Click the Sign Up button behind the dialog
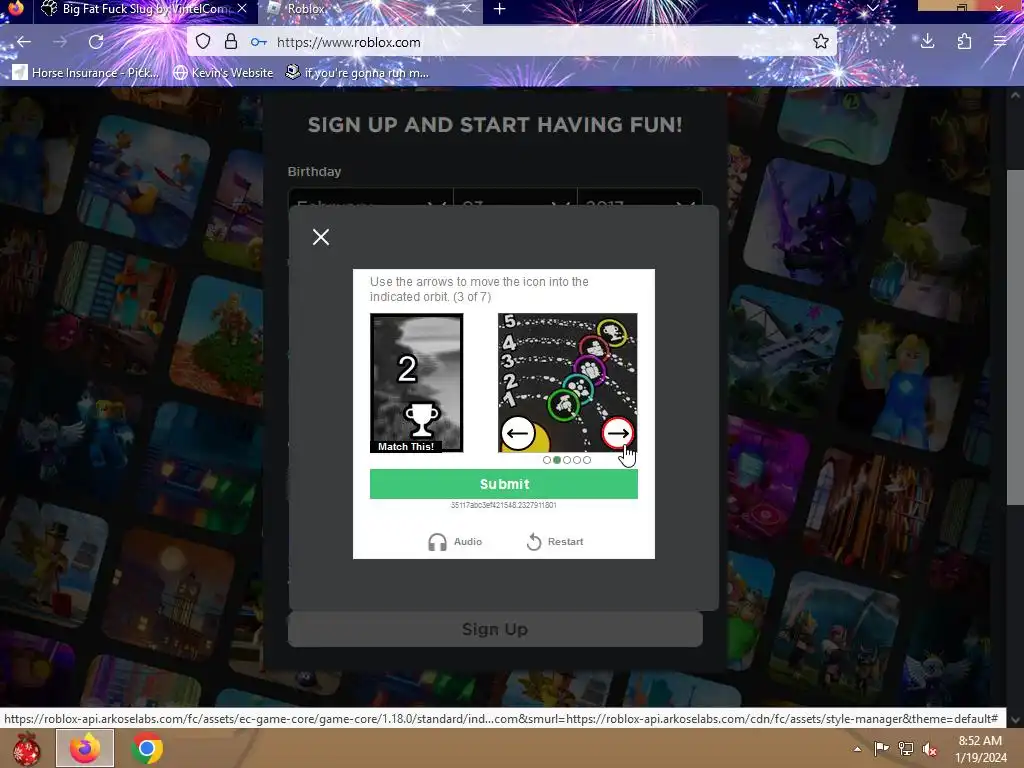The image size is (1024, 768). [495, 629]
